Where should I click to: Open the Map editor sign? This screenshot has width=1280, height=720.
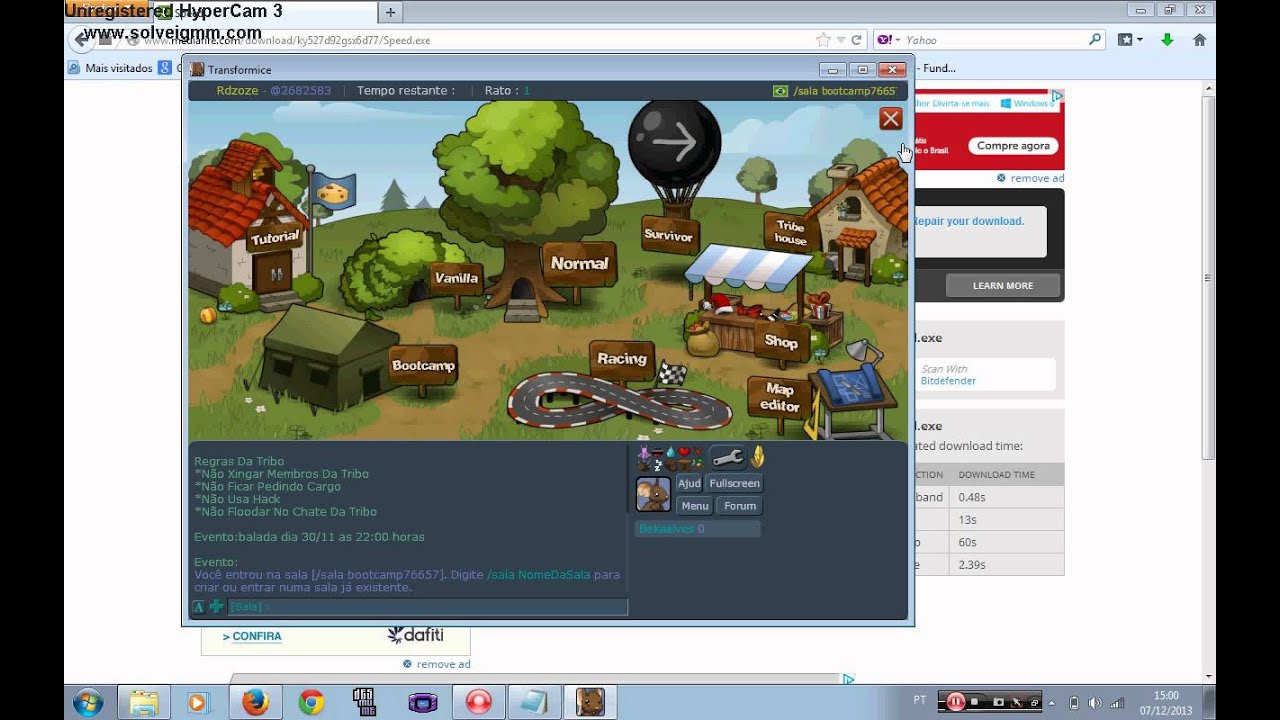[779, 397]
